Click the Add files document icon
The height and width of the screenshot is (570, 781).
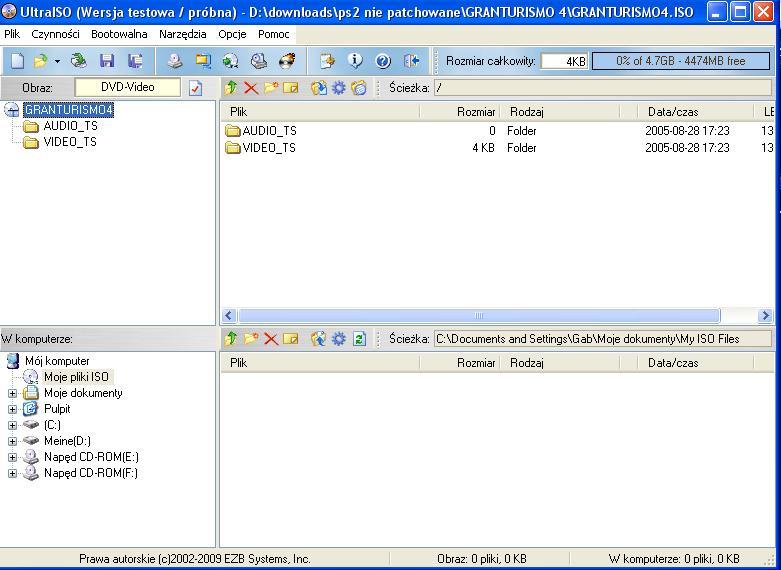coord(327,61)
